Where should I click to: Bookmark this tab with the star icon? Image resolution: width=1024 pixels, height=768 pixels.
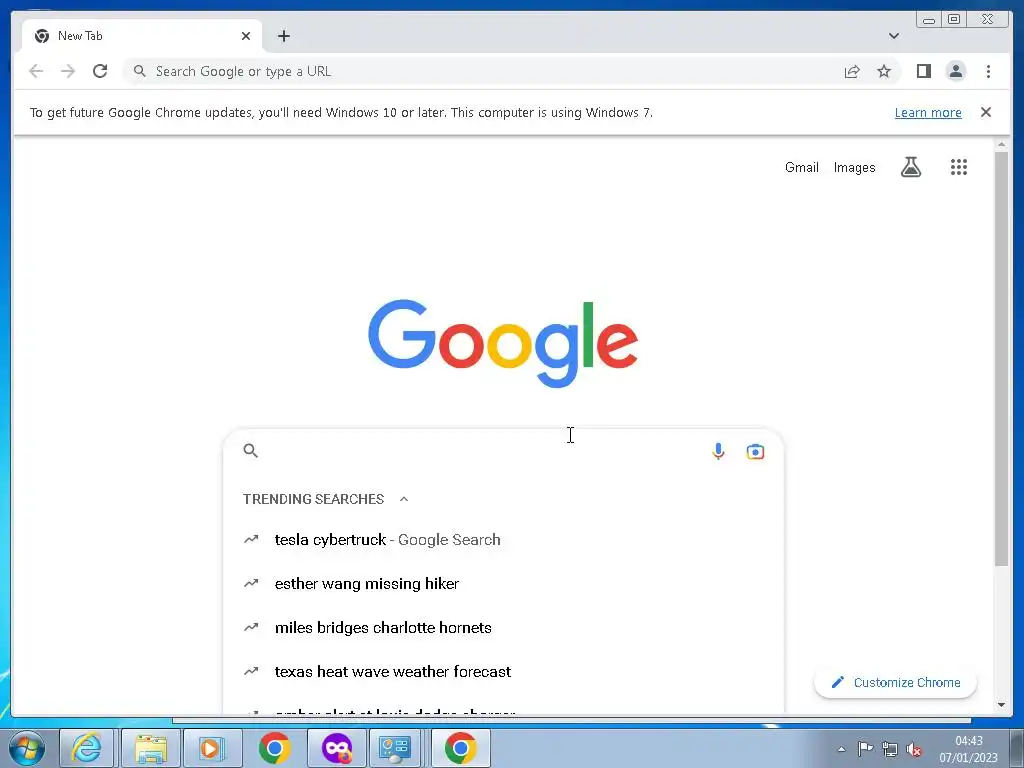pos(884,71)
